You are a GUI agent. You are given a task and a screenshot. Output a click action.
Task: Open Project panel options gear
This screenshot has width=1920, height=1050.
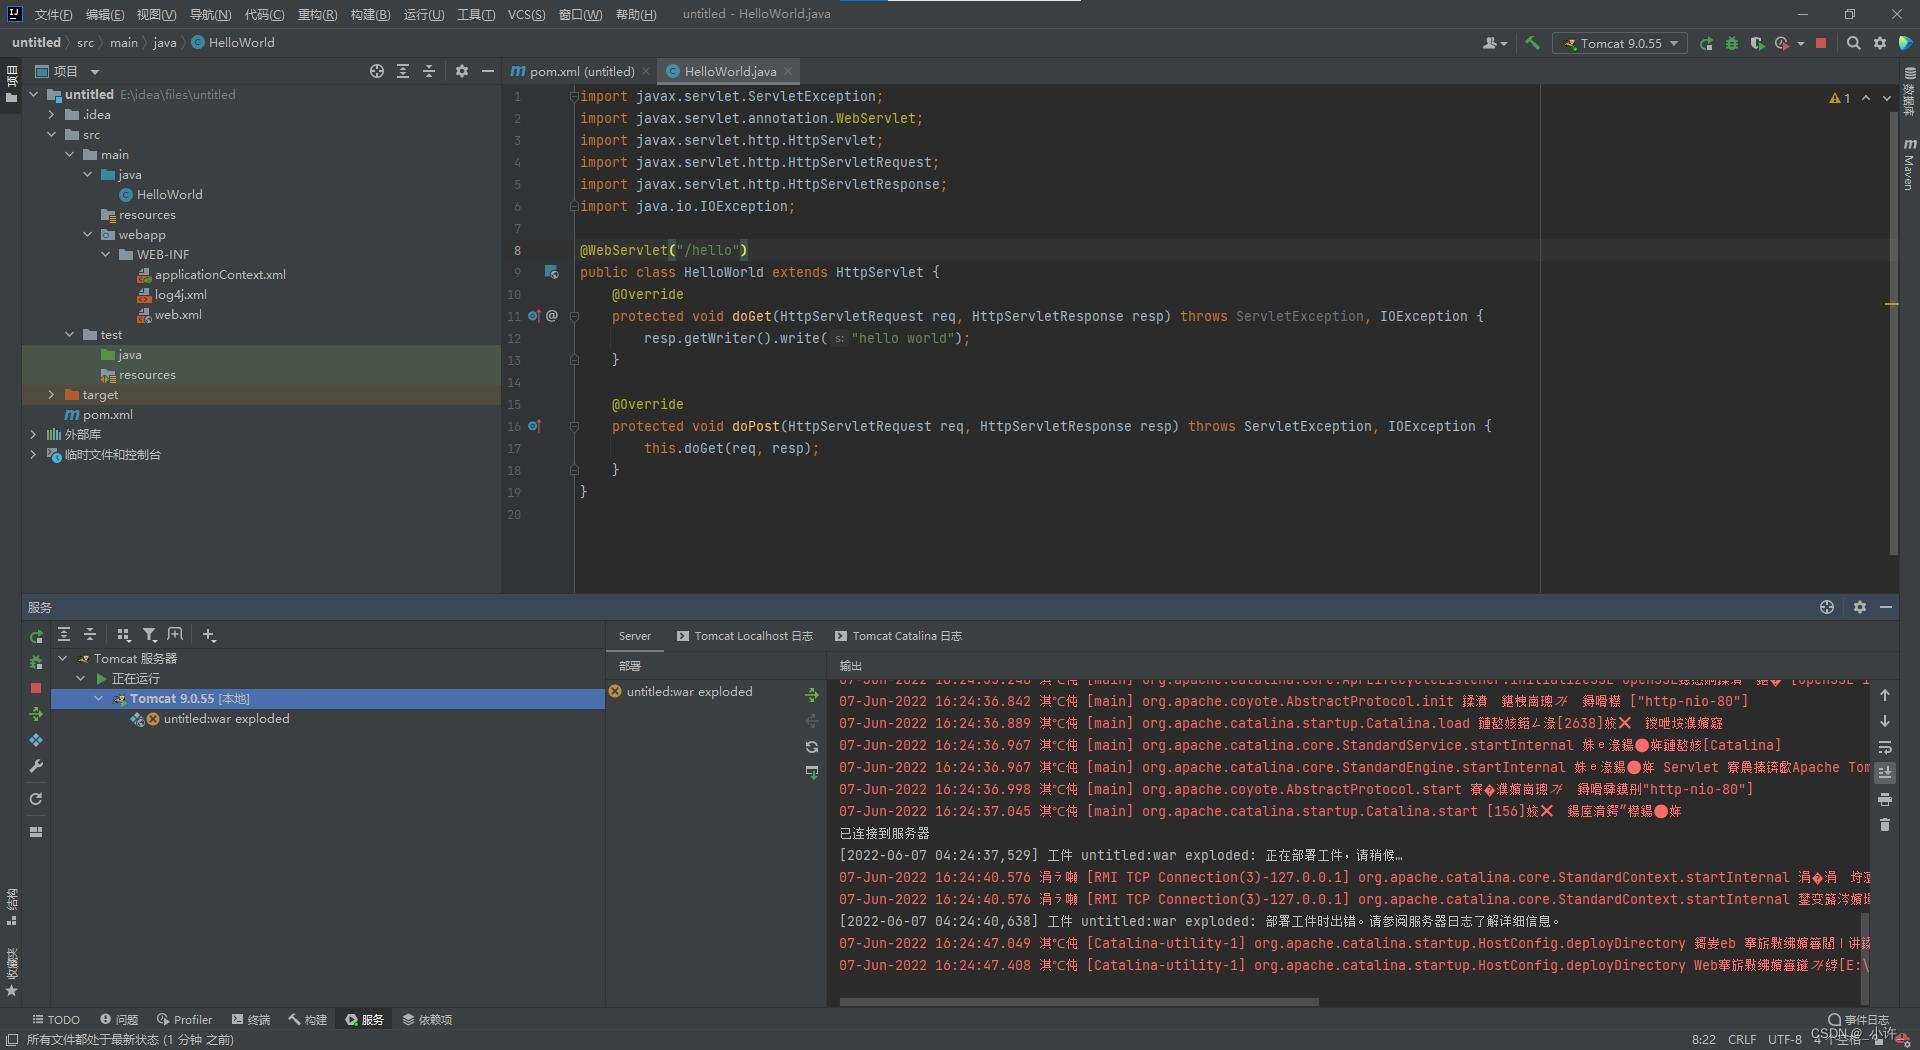coord(461,71)
